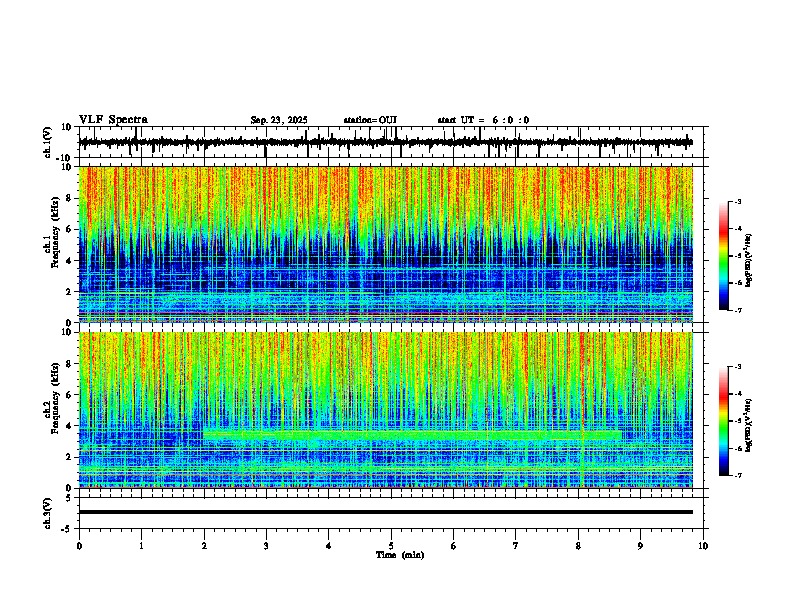Click the ch.3(V) axis "-5" tick label

67,529
